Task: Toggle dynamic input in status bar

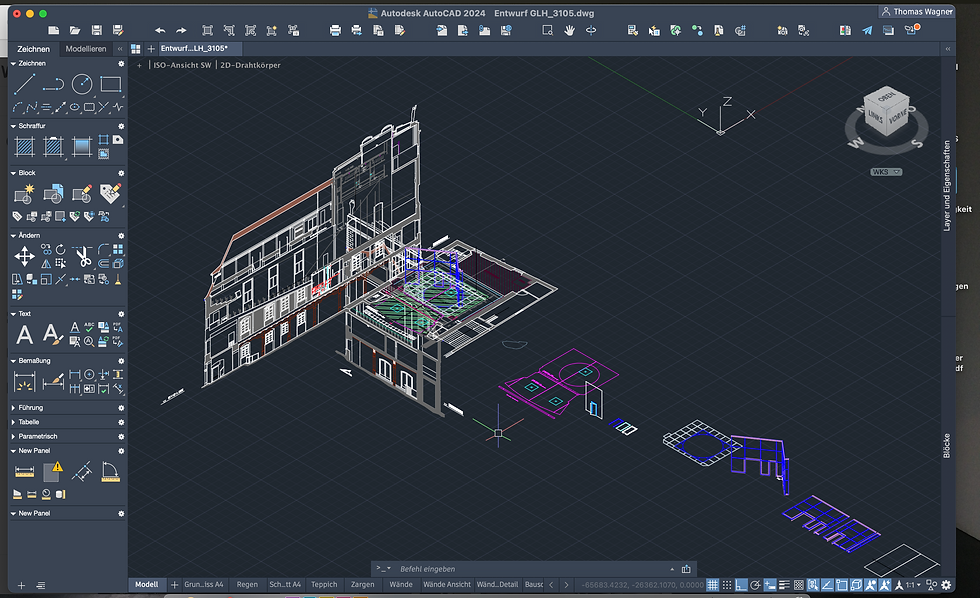Action: [770, 585]
